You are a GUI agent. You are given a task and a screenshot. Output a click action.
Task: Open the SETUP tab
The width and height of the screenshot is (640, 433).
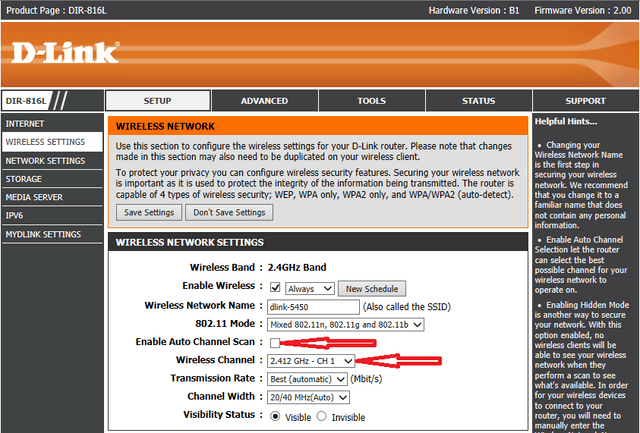point(158,101)
